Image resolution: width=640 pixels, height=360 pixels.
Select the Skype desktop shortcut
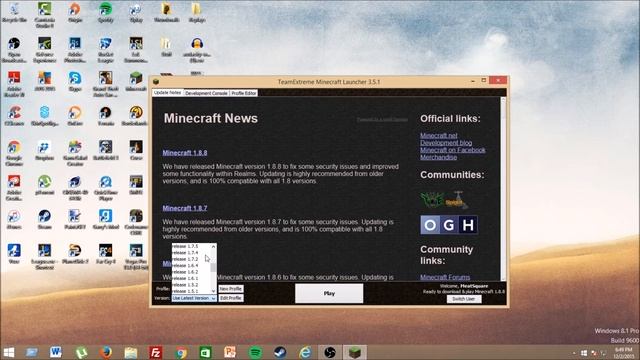point(75,82)
